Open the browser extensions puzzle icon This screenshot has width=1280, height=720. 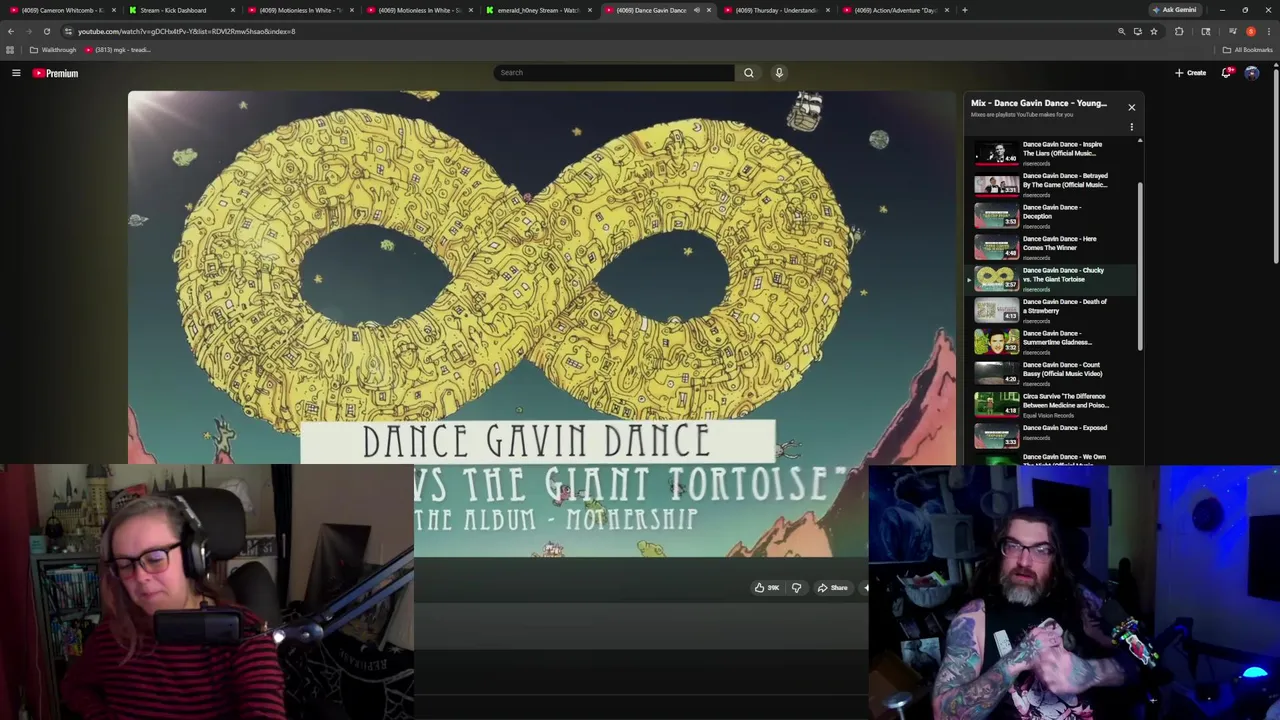click(1178, 31)
